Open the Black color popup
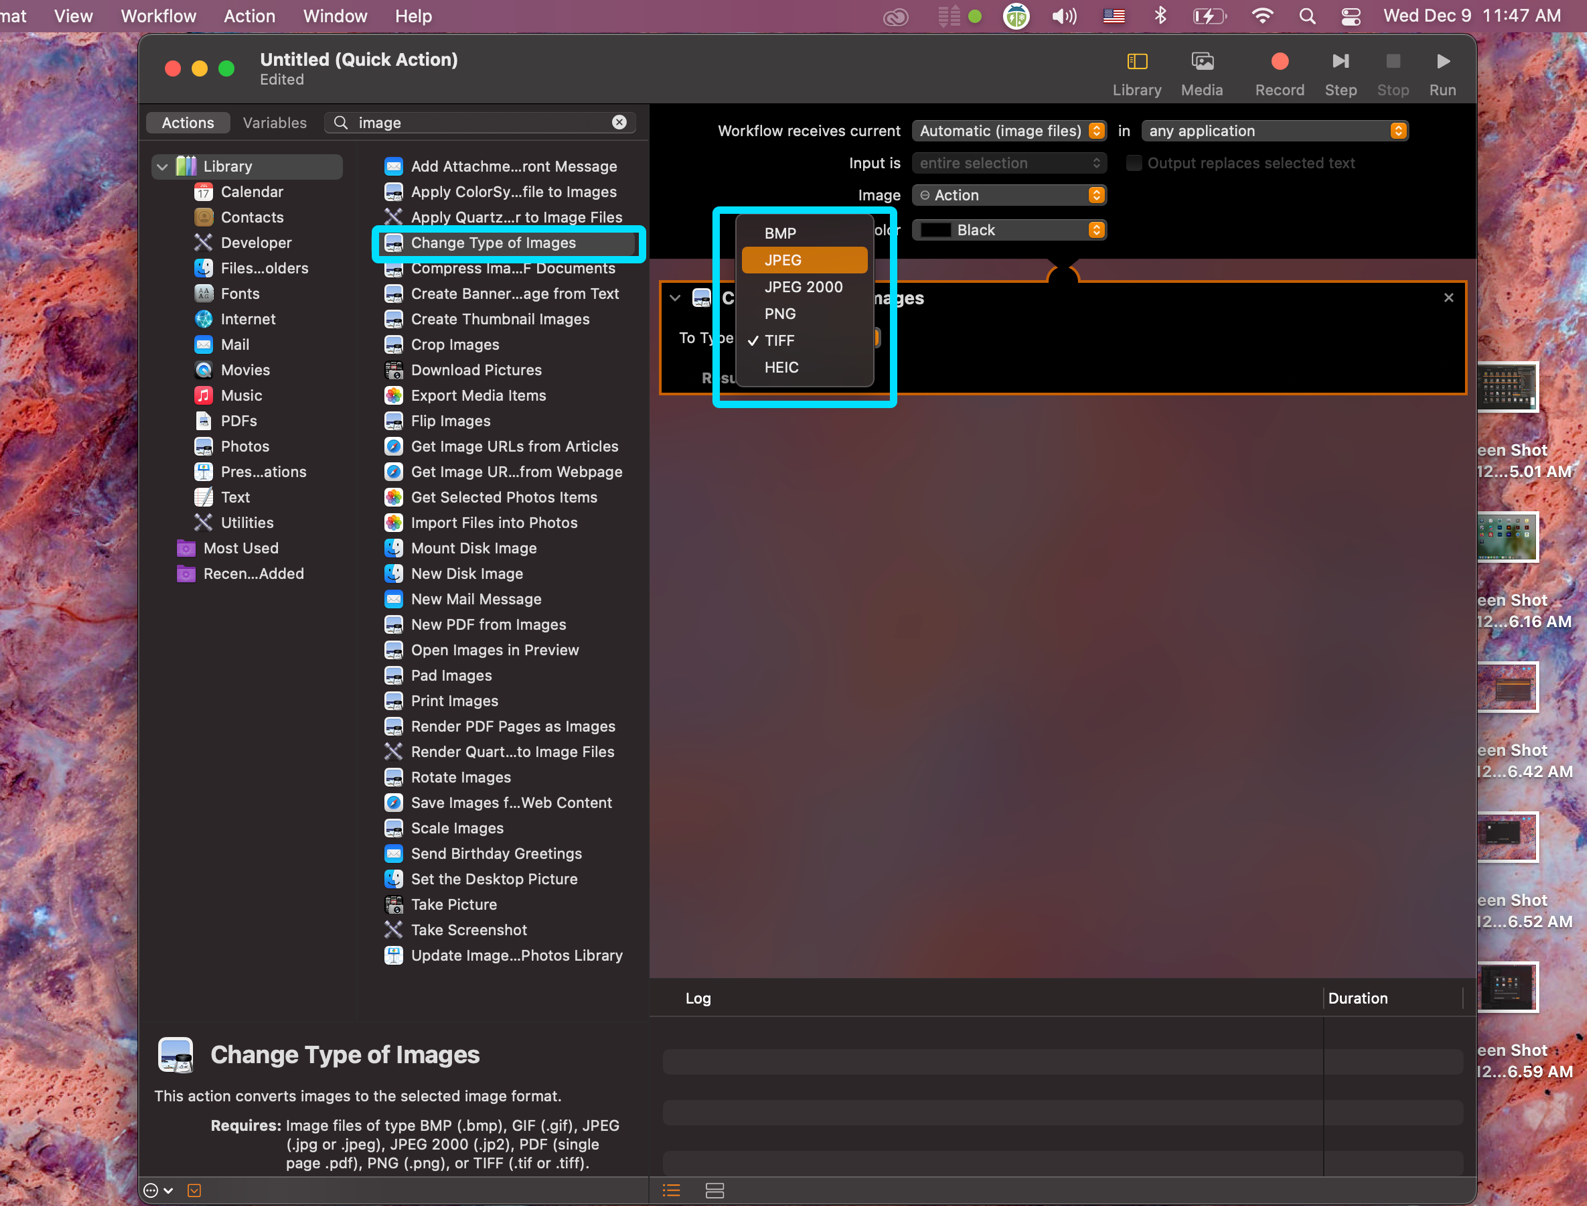 click(x=1009, y=230)
